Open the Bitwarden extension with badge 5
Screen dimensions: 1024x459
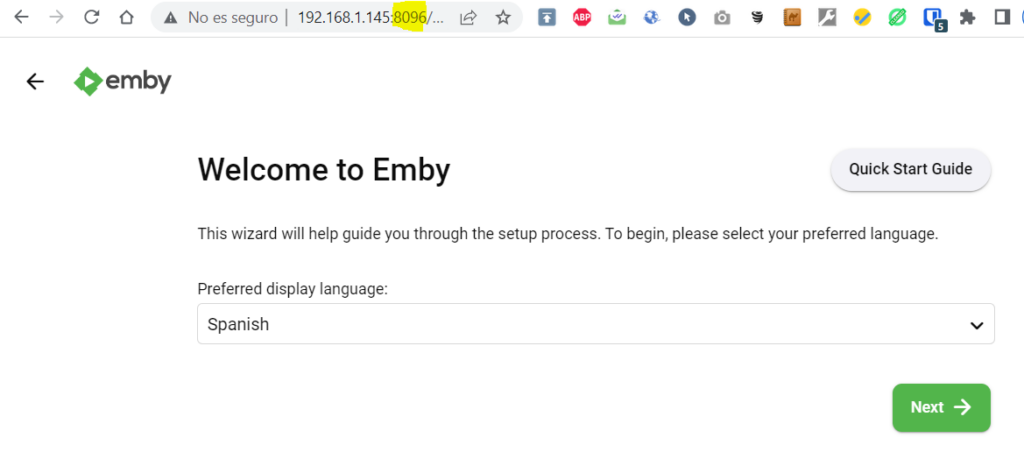coord(933,19)
